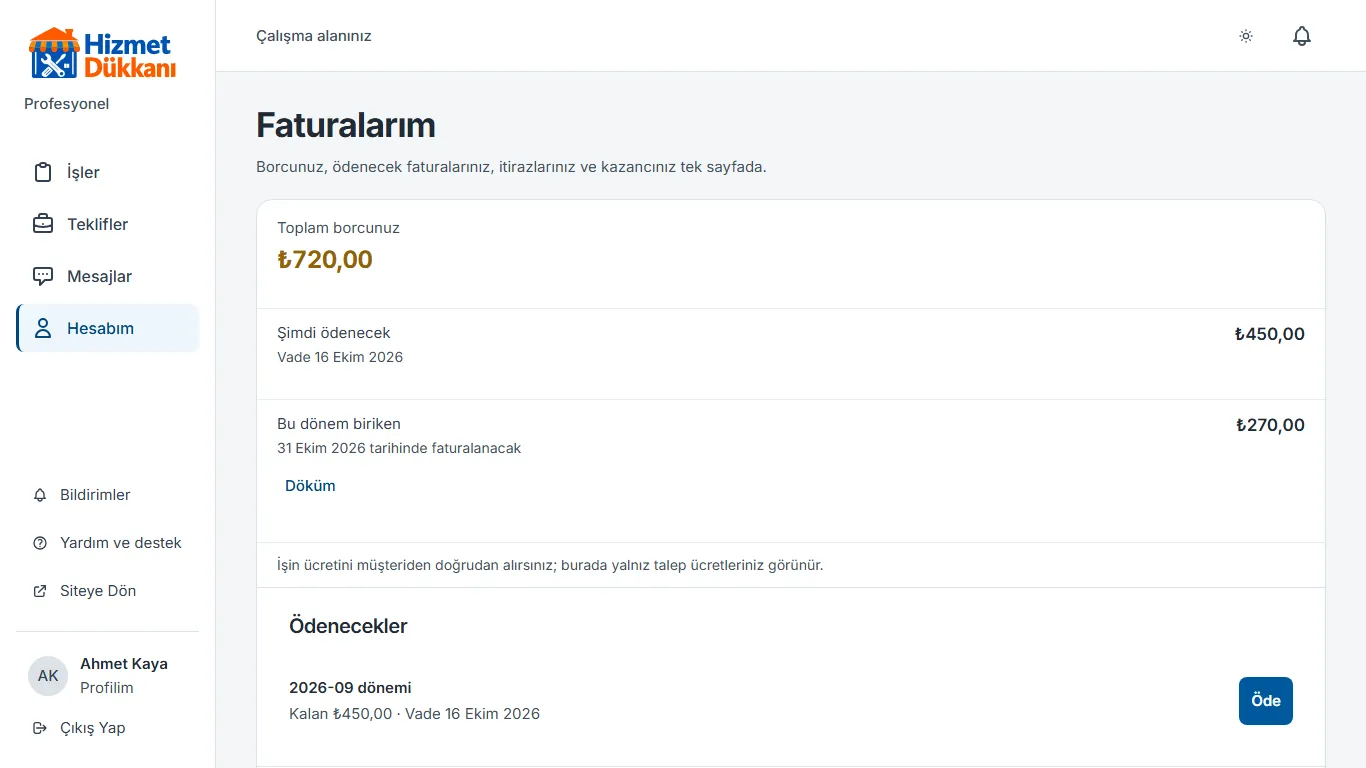Click the Bildirimler bell icon in sidebar
This screenshot has width=1366, height=768.
[40, 495]
